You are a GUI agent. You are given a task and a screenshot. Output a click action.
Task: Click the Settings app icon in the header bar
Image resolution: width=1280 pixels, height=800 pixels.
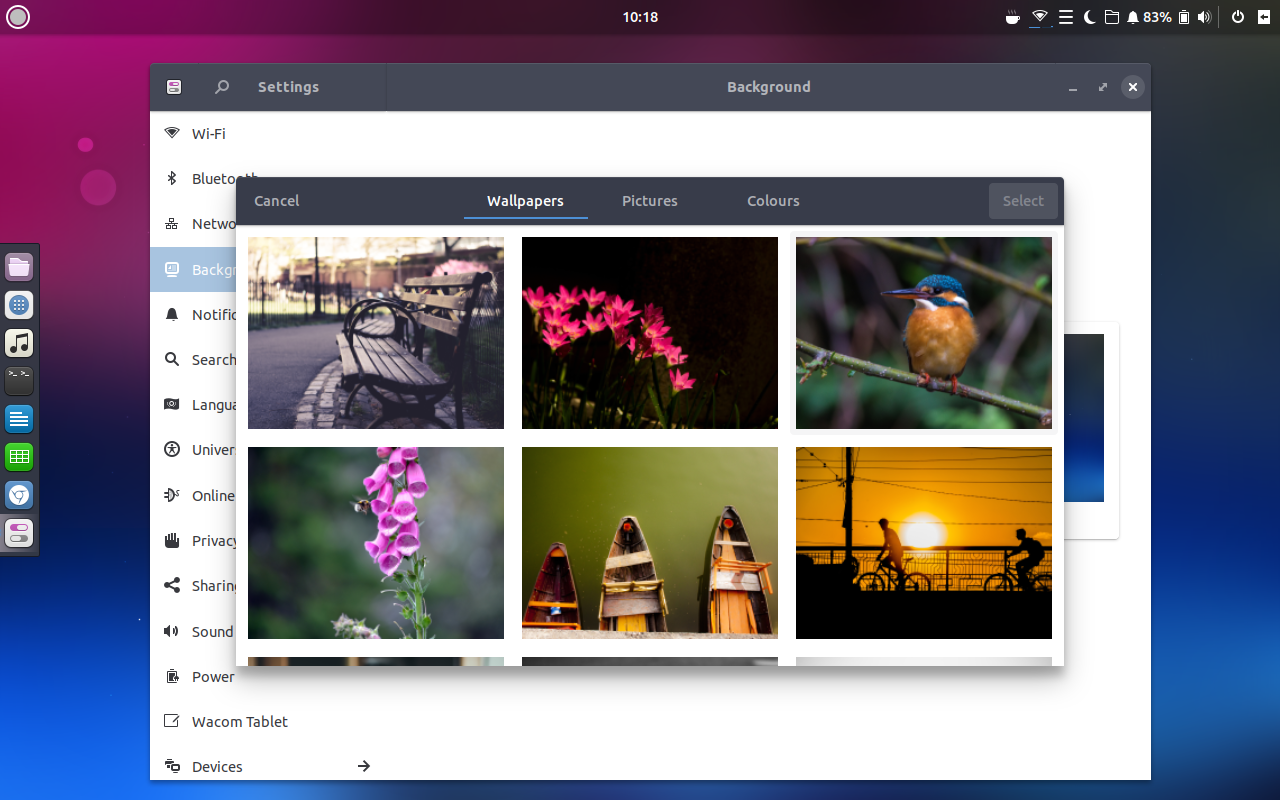pos(174,87)
